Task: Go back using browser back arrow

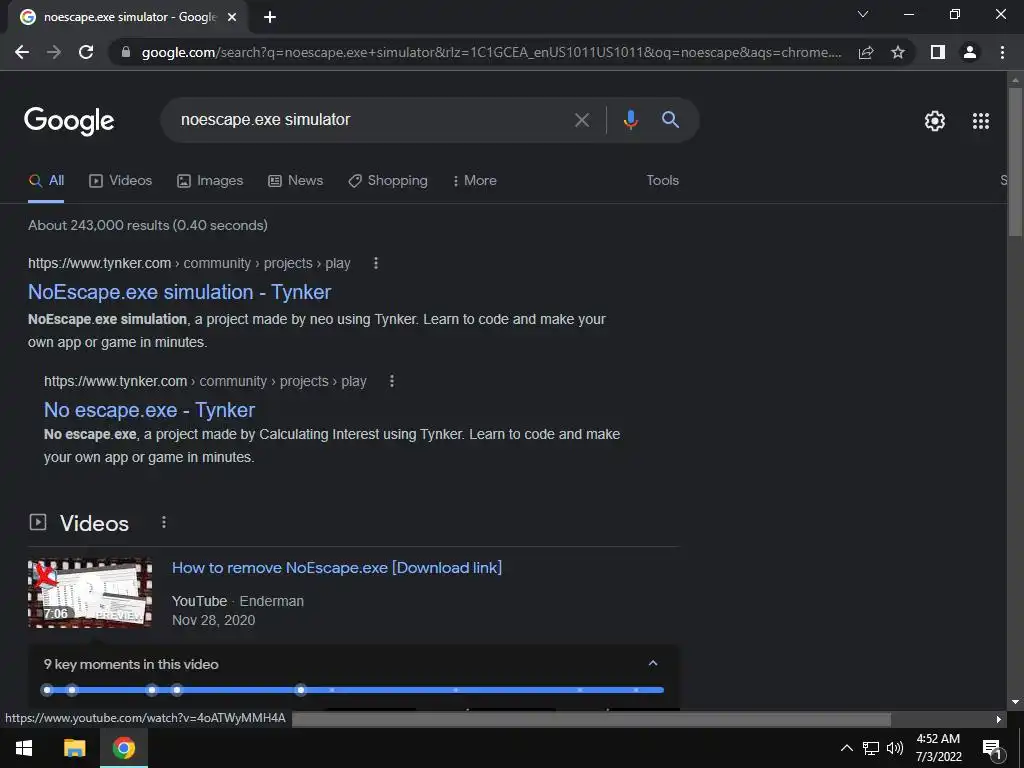Action: click(x=22, y=52)
